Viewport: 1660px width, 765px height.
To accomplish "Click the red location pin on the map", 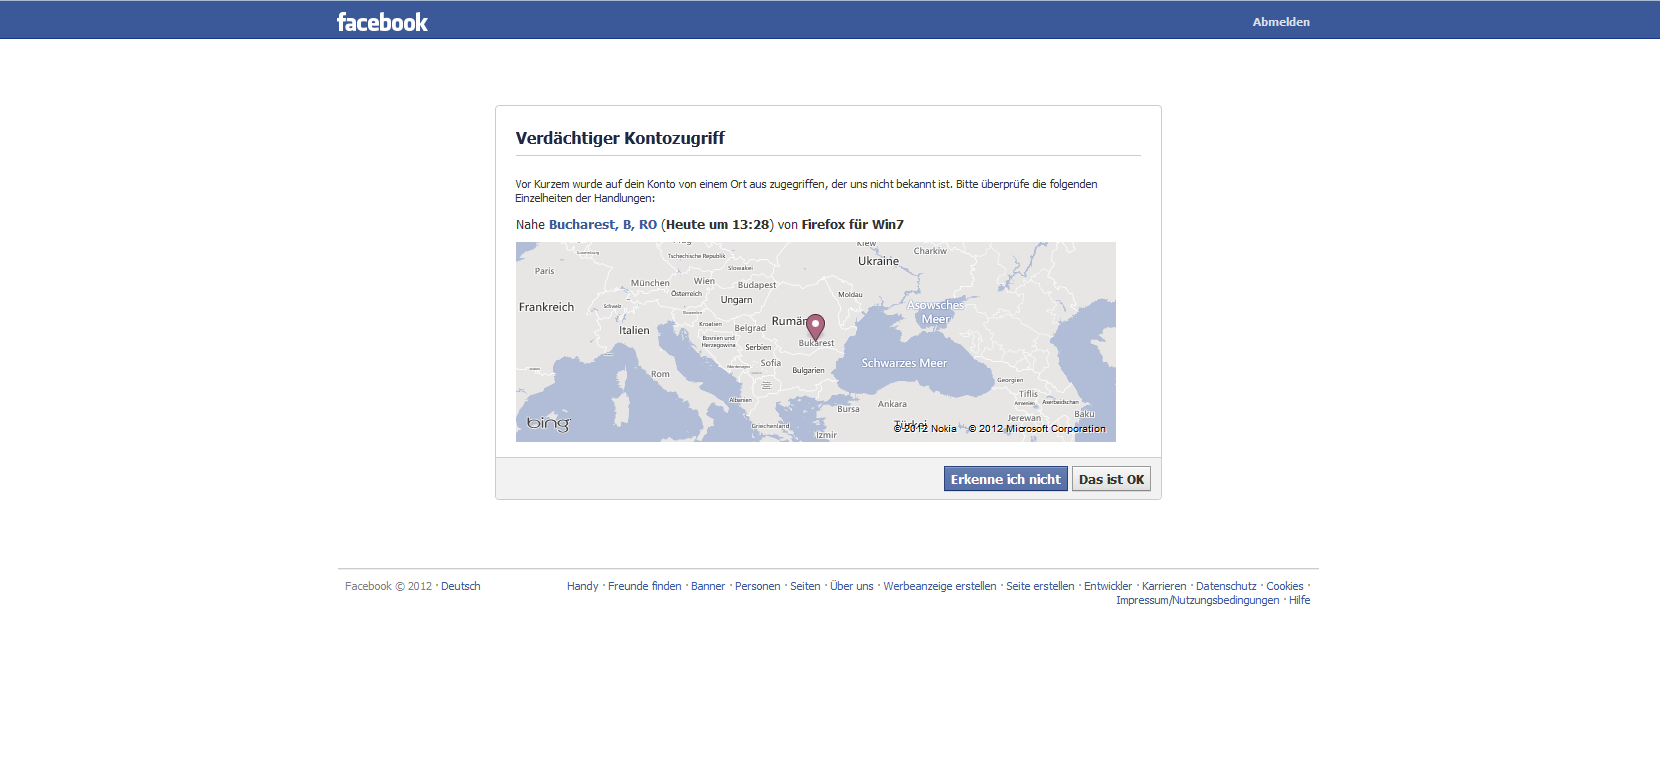I will [815, 327].
